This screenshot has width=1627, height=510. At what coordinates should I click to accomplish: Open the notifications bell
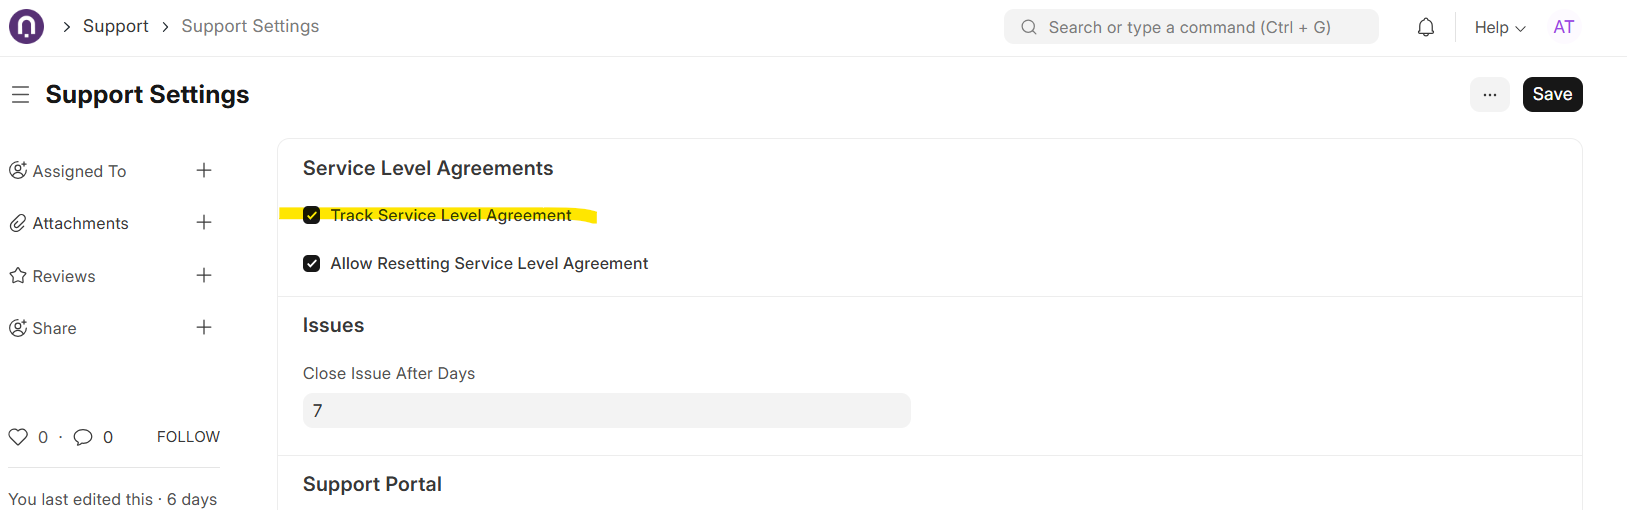coord(1426,27)
